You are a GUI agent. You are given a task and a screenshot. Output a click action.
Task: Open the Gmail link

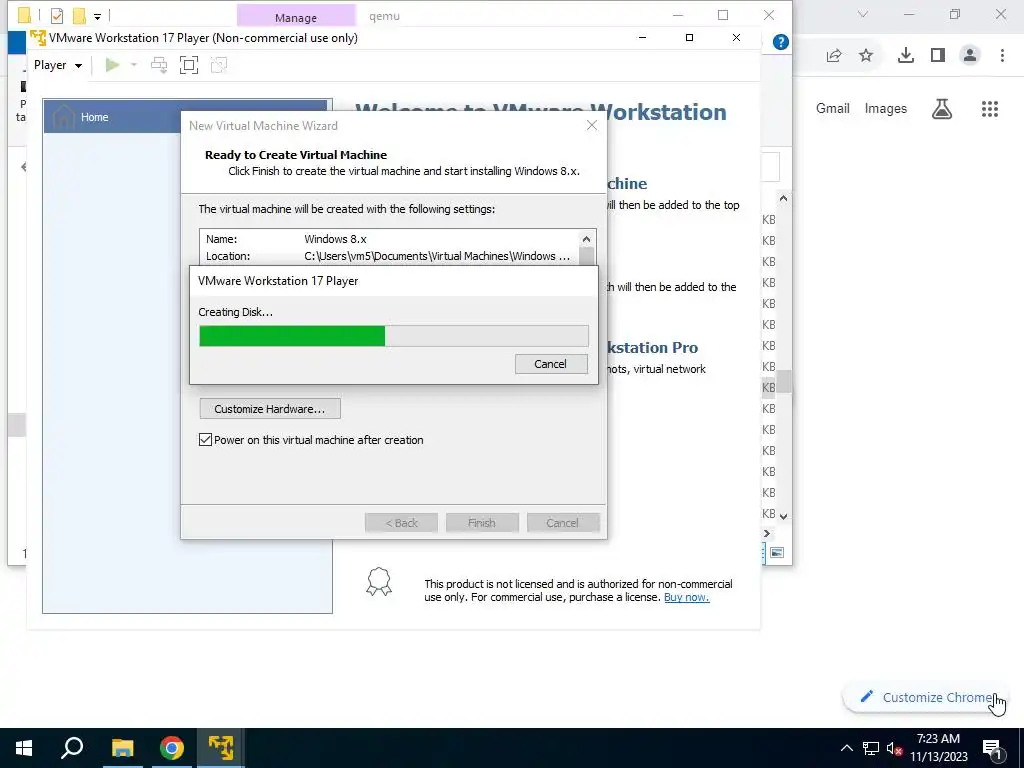coord(833,108)
